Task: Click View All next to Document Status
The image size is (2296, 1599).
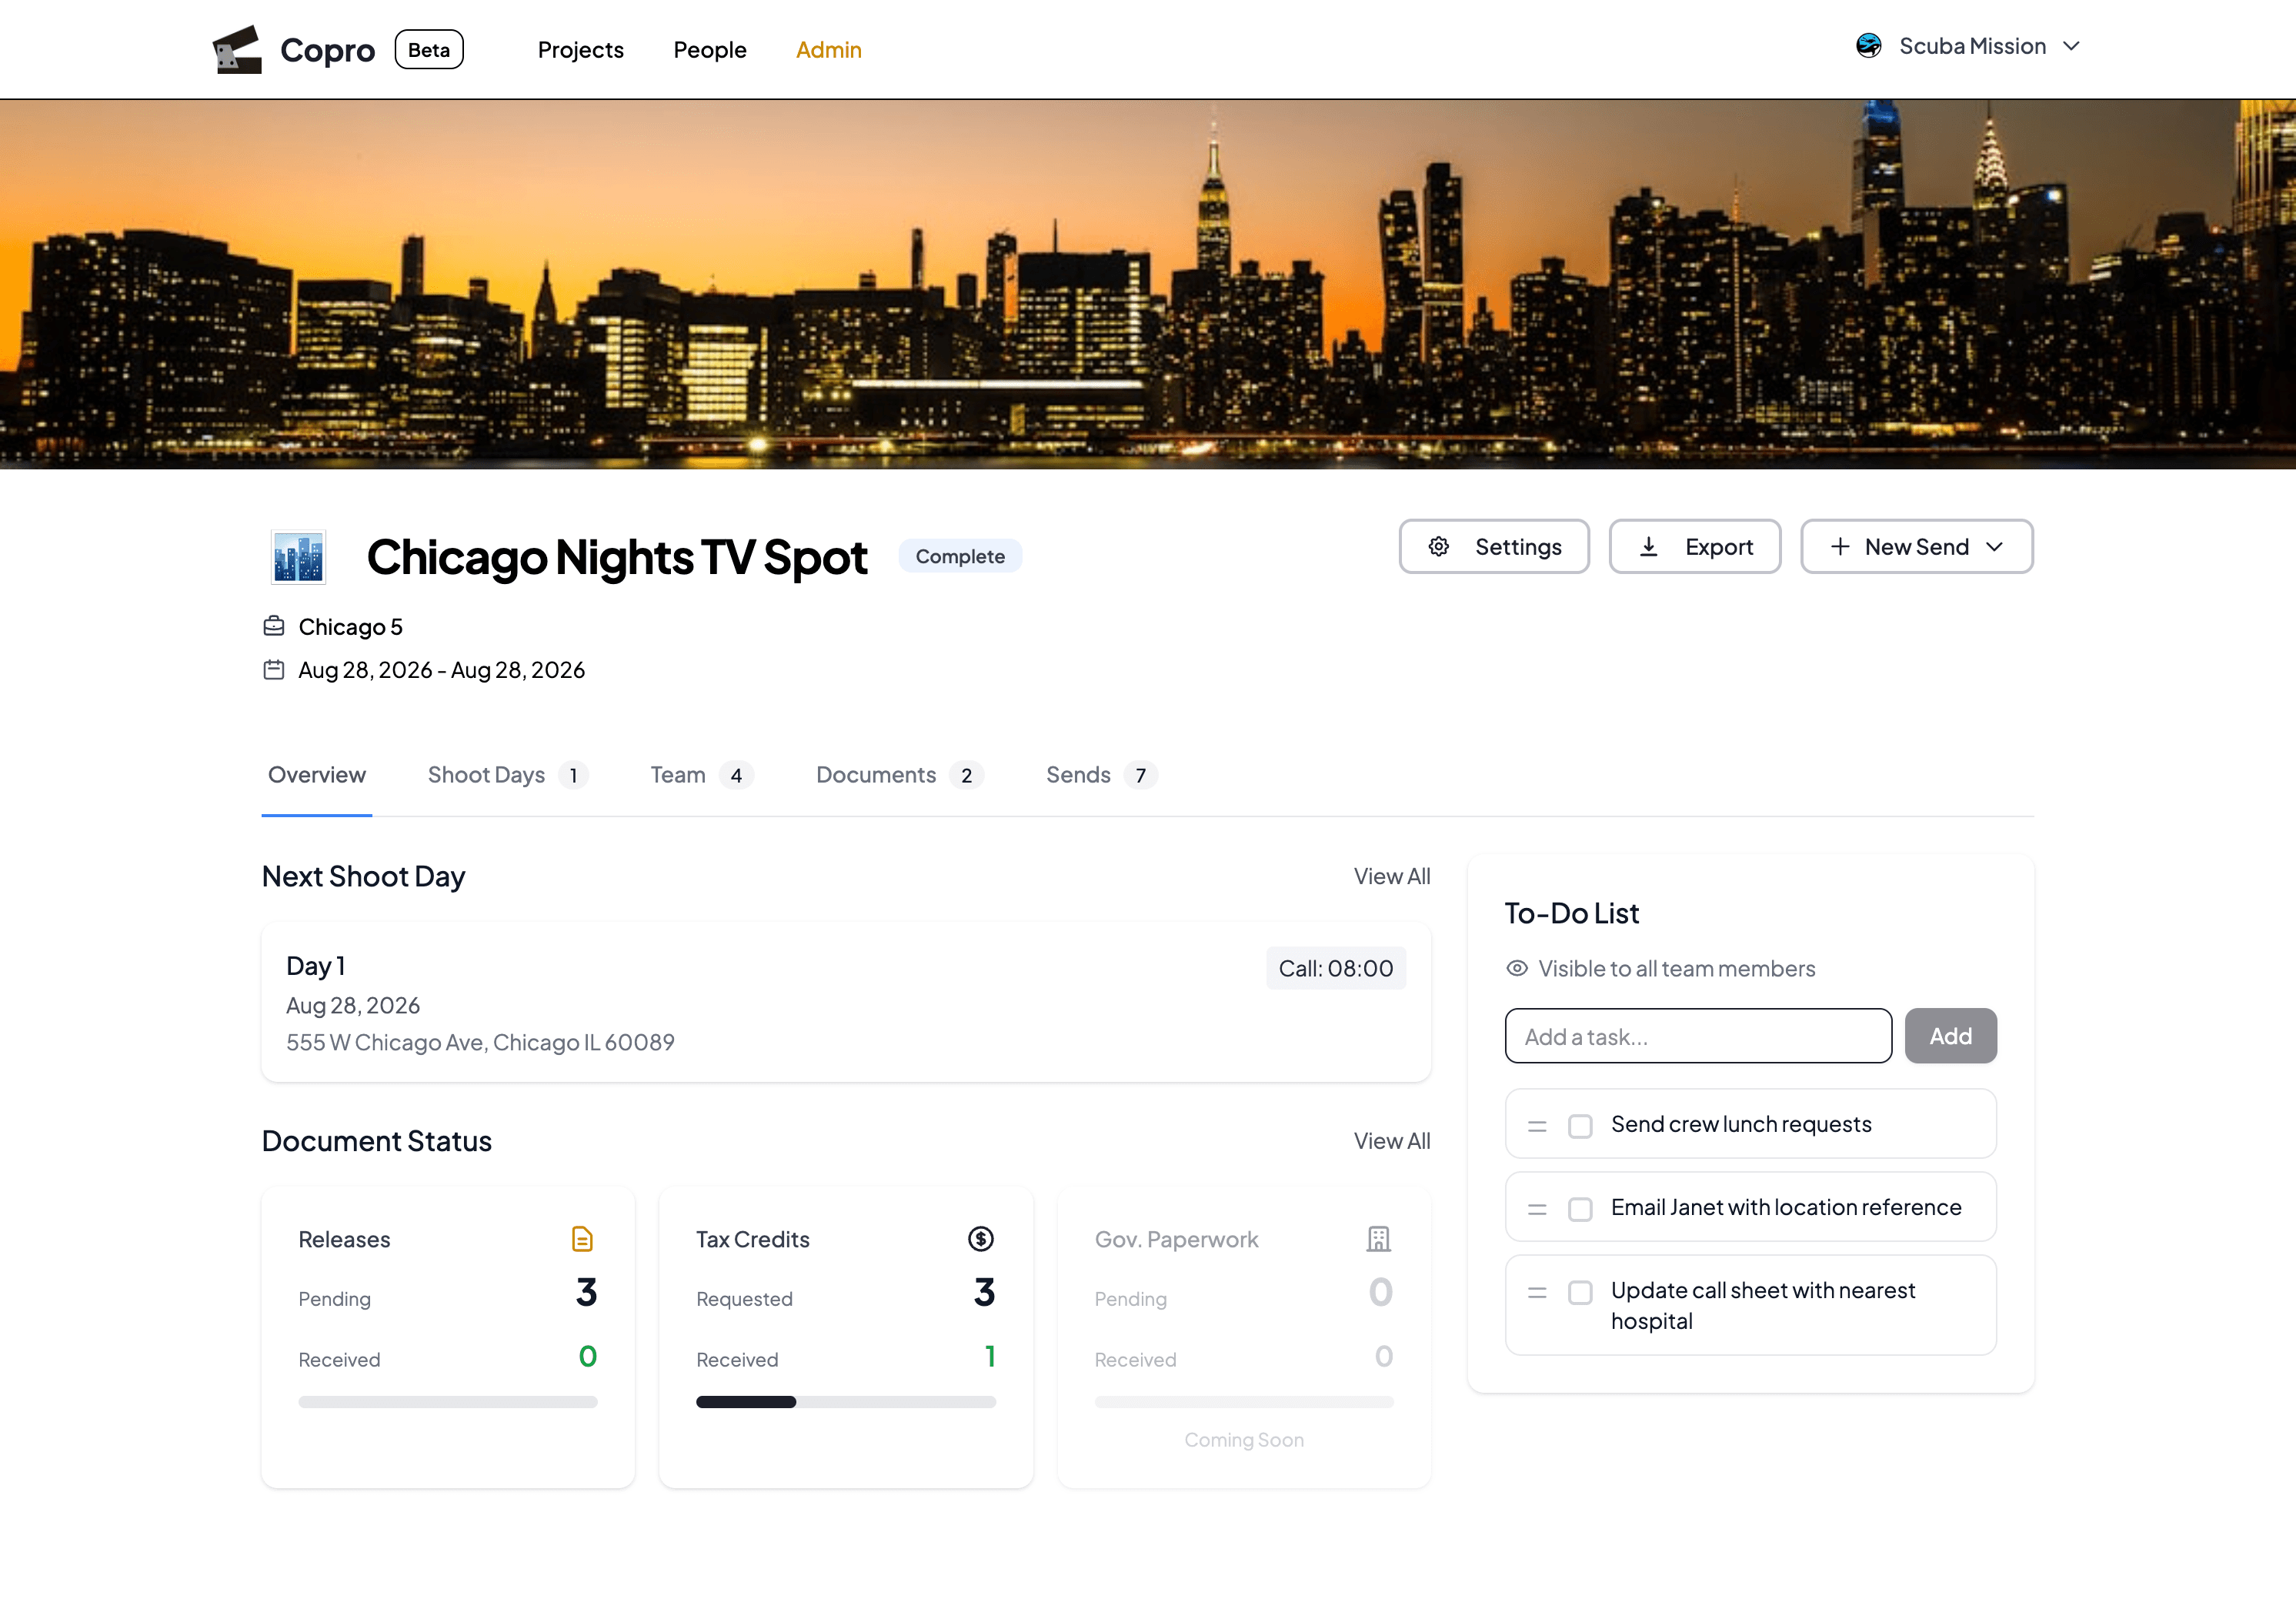Action: (1391, 1140)
